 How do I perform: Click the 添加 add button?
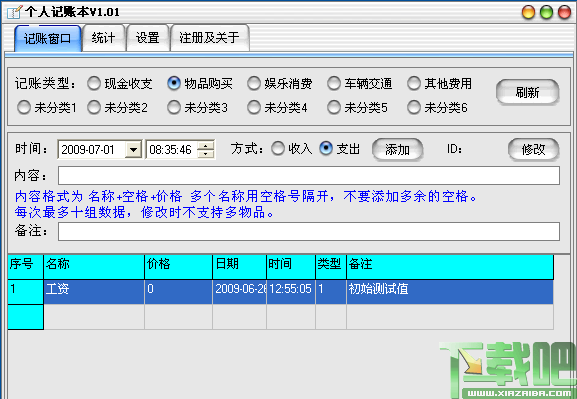[397, 149]
